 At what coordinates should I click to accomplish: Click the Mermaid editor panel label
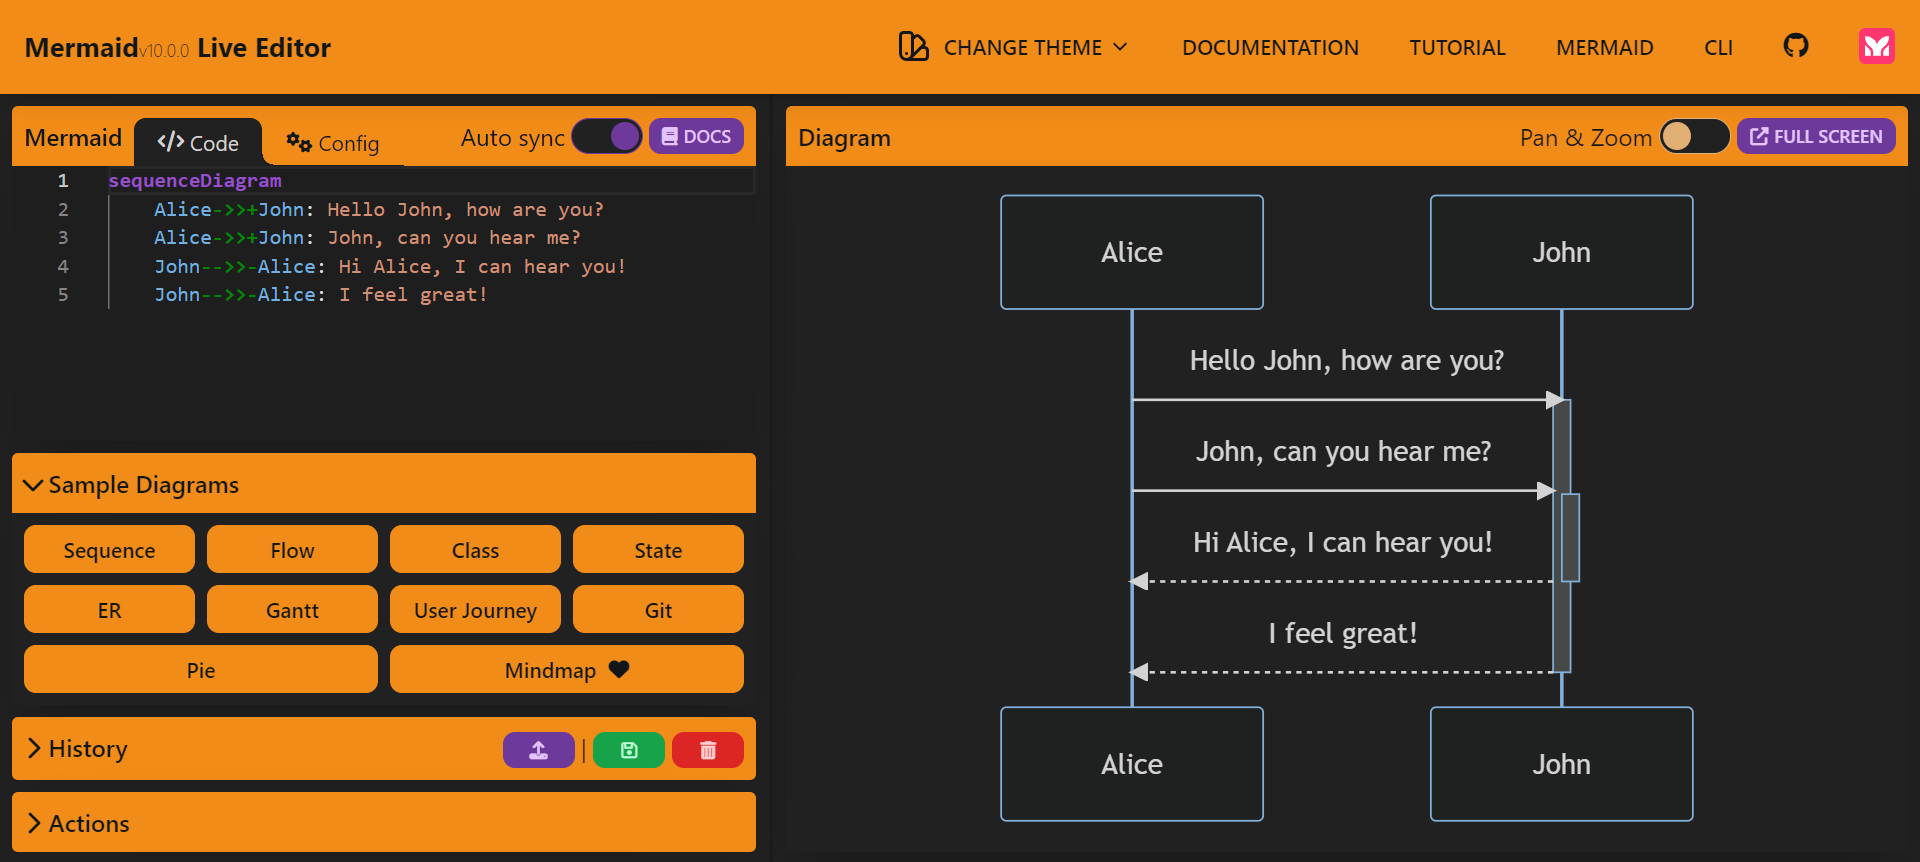pos(73,138)
